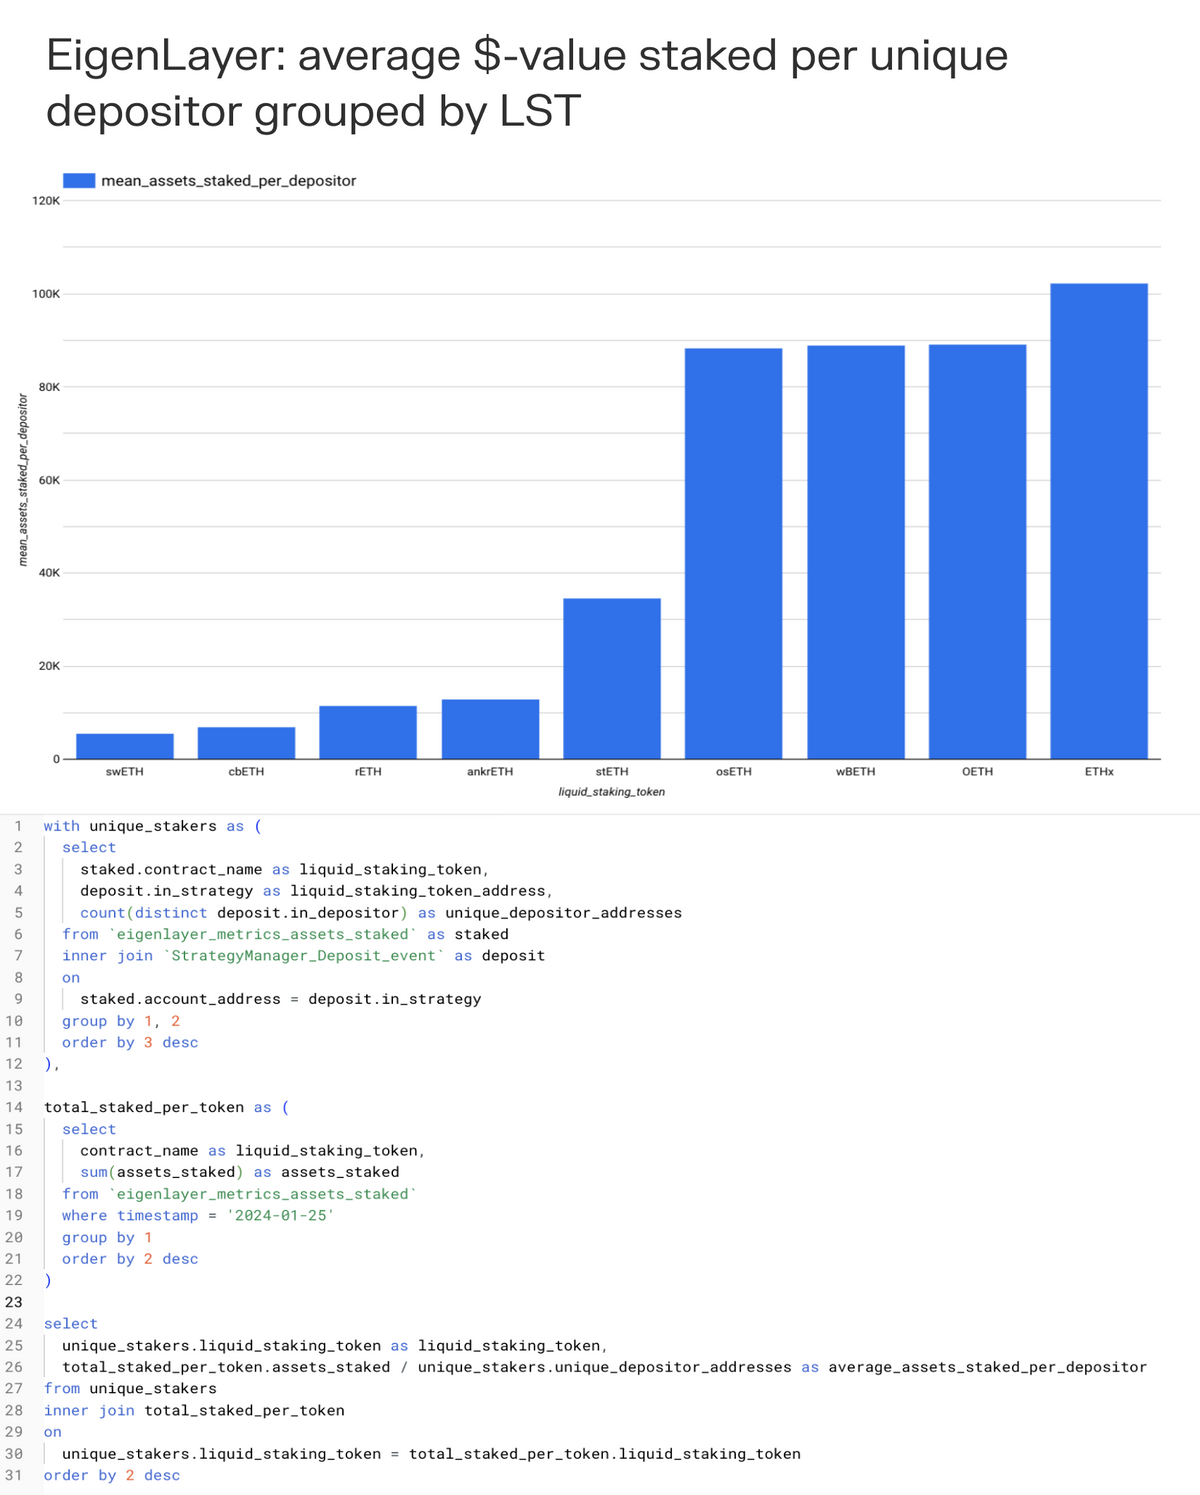Click line number 1 in code gutter
The image size is (1200, 1495).
[18, 826]
